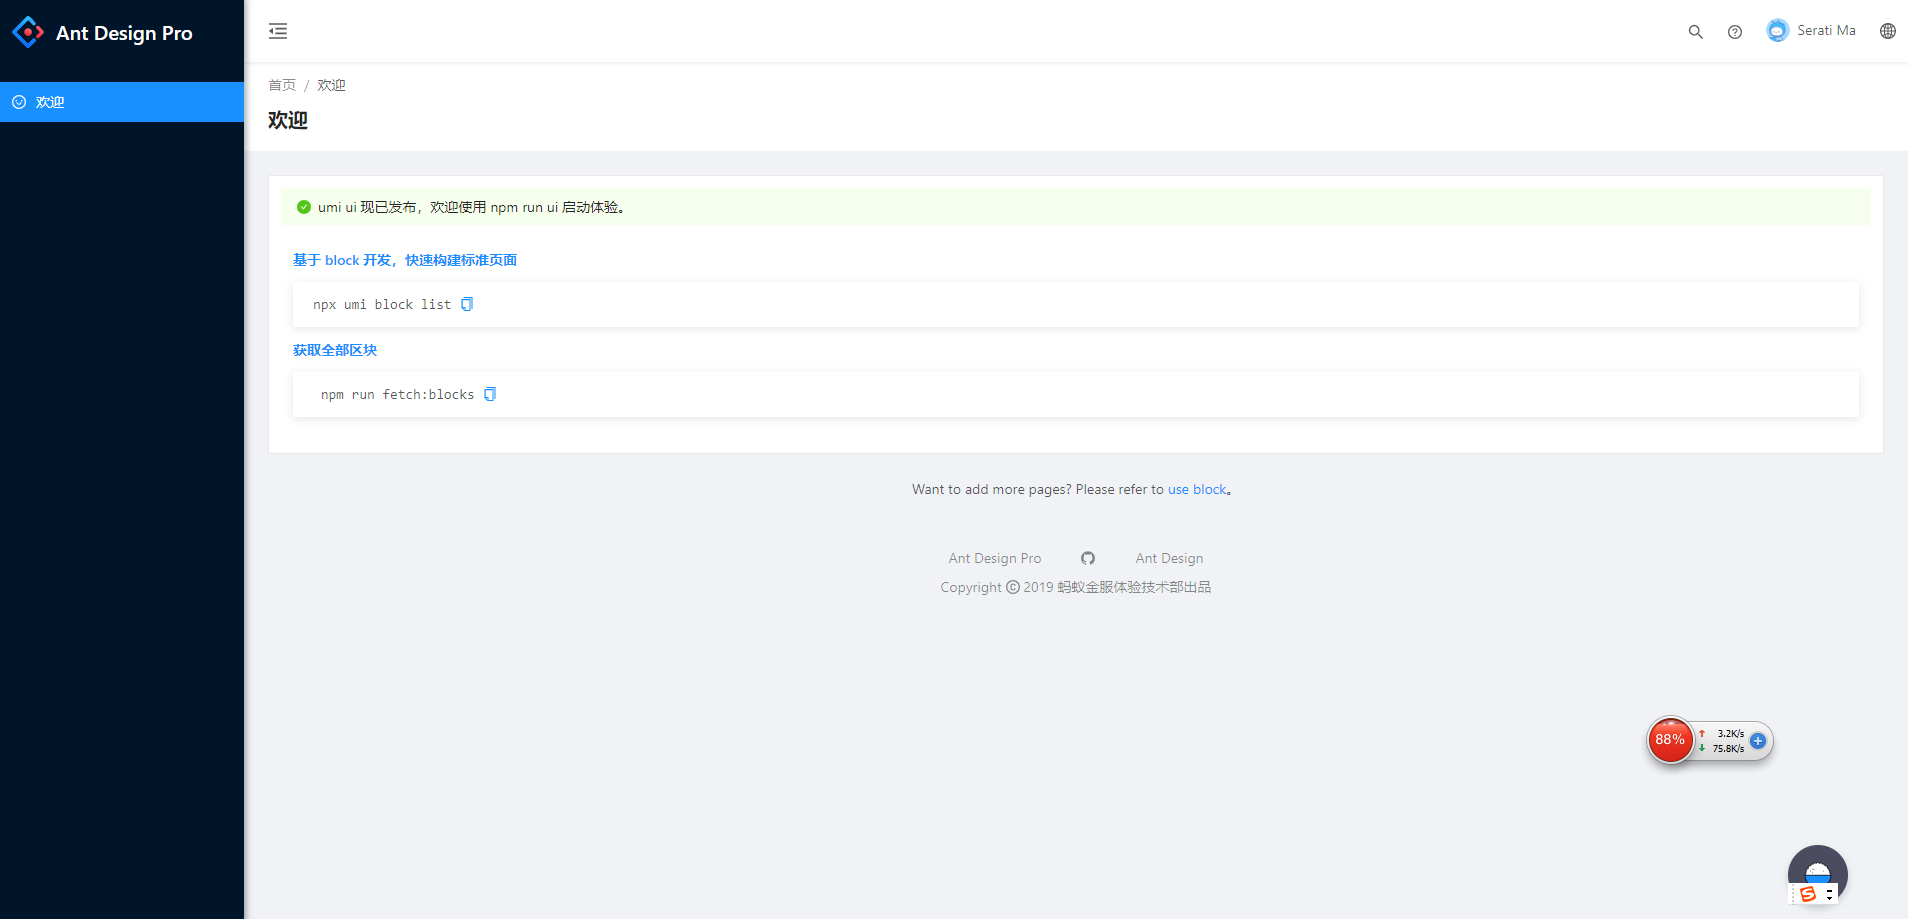Click the help question-mark icon
Viewport: 1908px width, 919px height.
(x=1735, y=32)
